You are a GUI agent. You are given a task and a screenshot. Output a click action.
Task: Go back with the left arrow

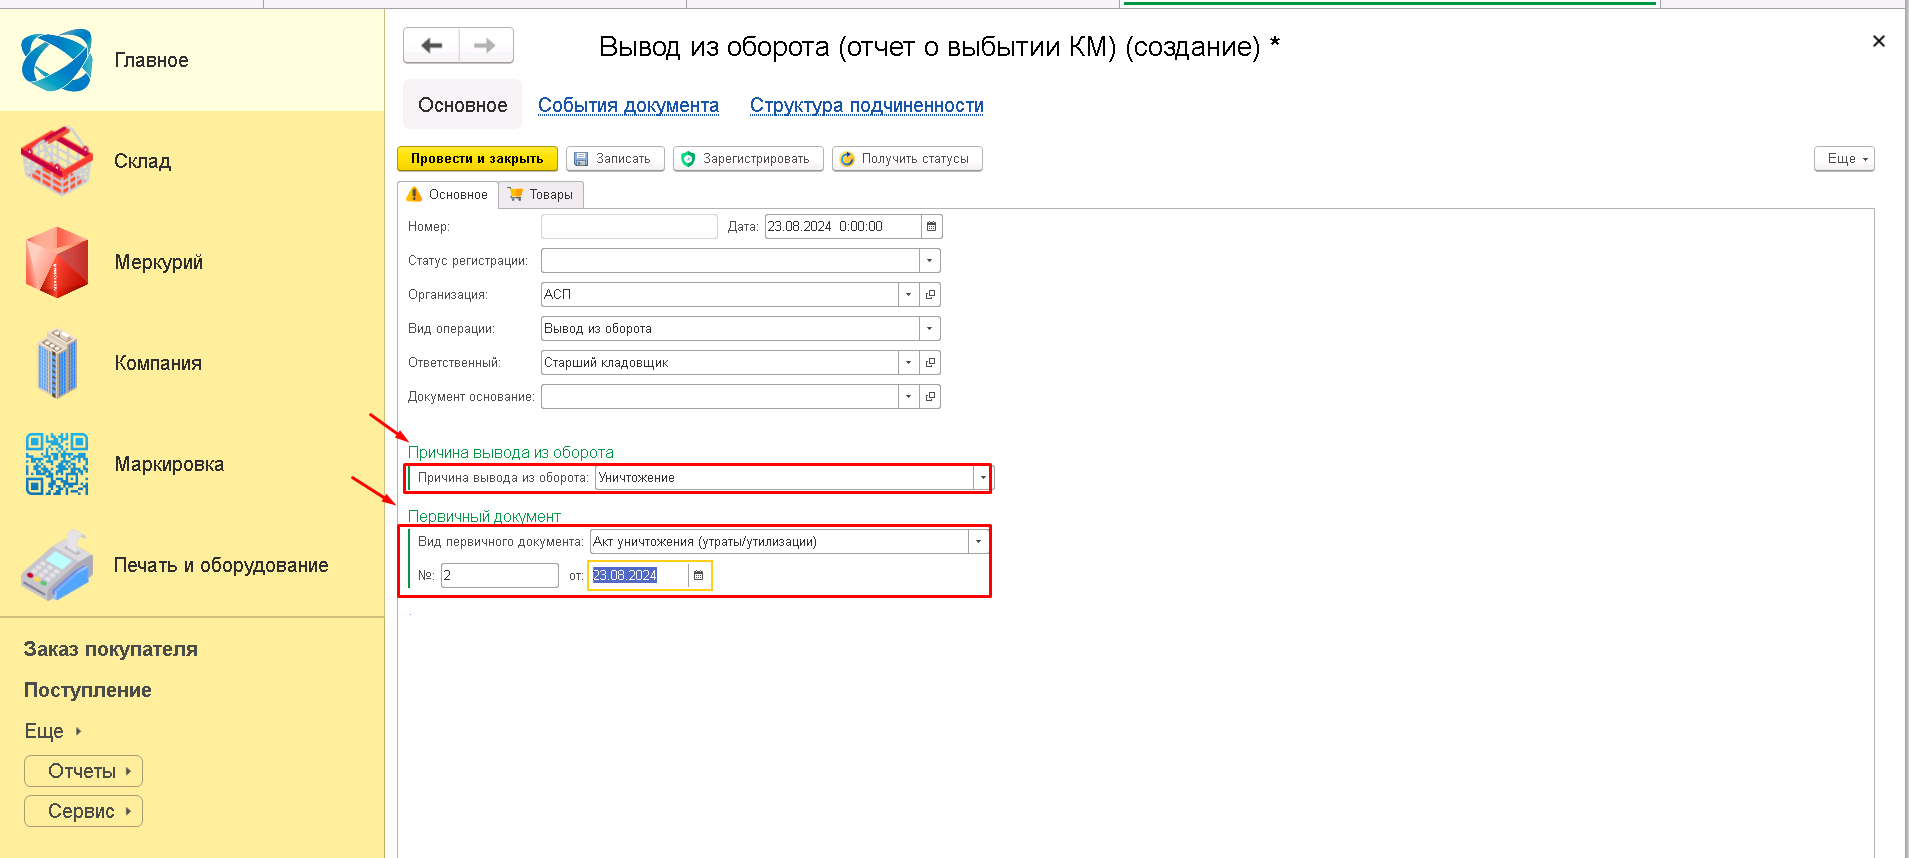click(x=431, y=45)
